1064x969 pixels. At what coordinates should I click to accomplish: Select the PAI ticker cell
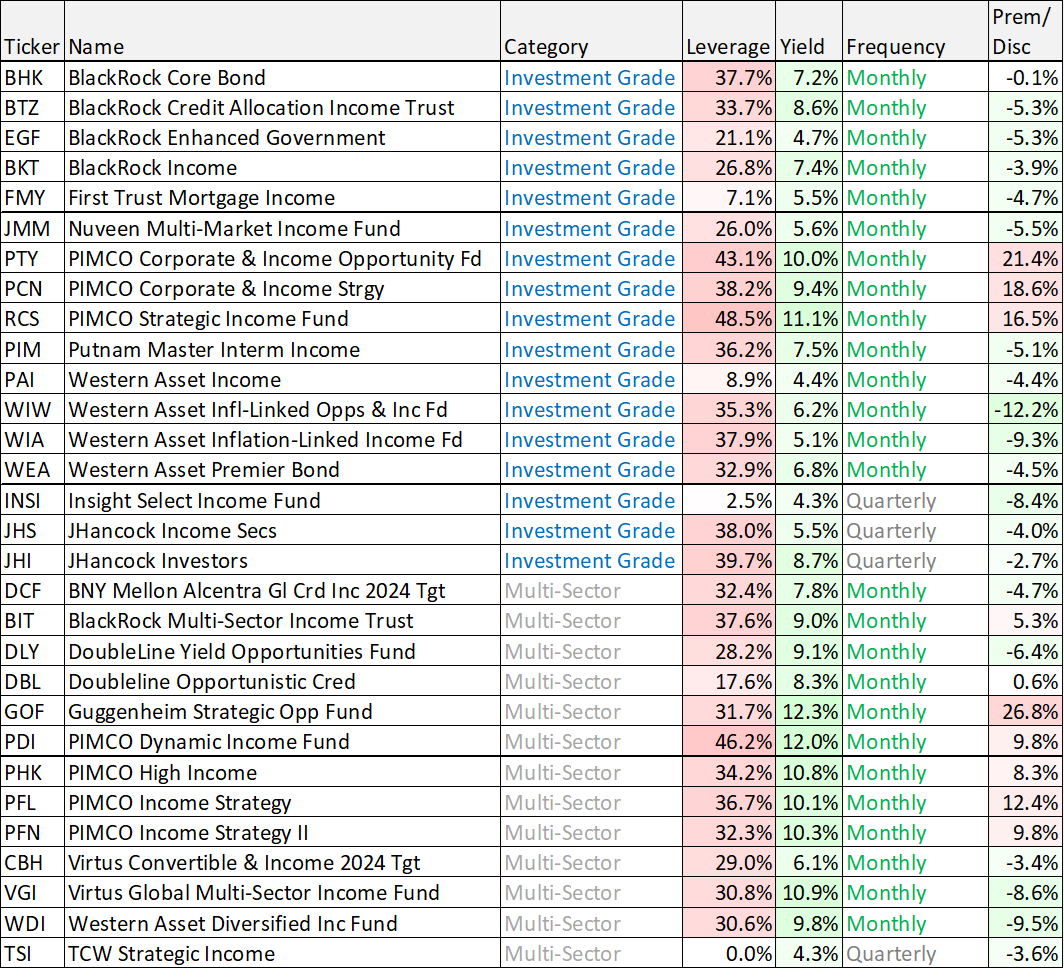32,379
